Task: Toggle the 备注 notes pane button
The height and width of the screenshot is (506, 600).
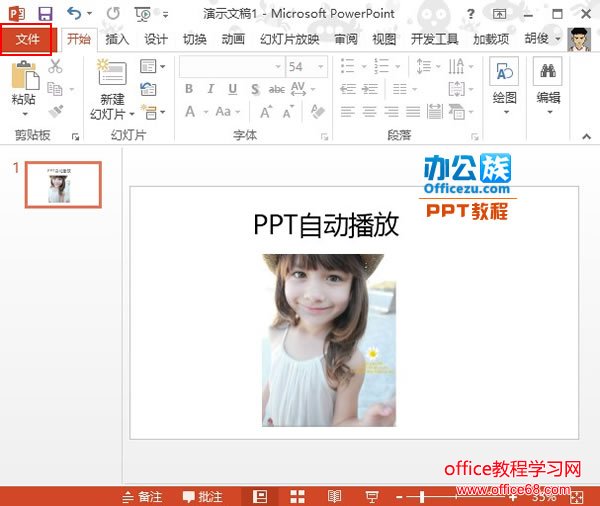Action: pyautogui.click(x=142, y=497)
